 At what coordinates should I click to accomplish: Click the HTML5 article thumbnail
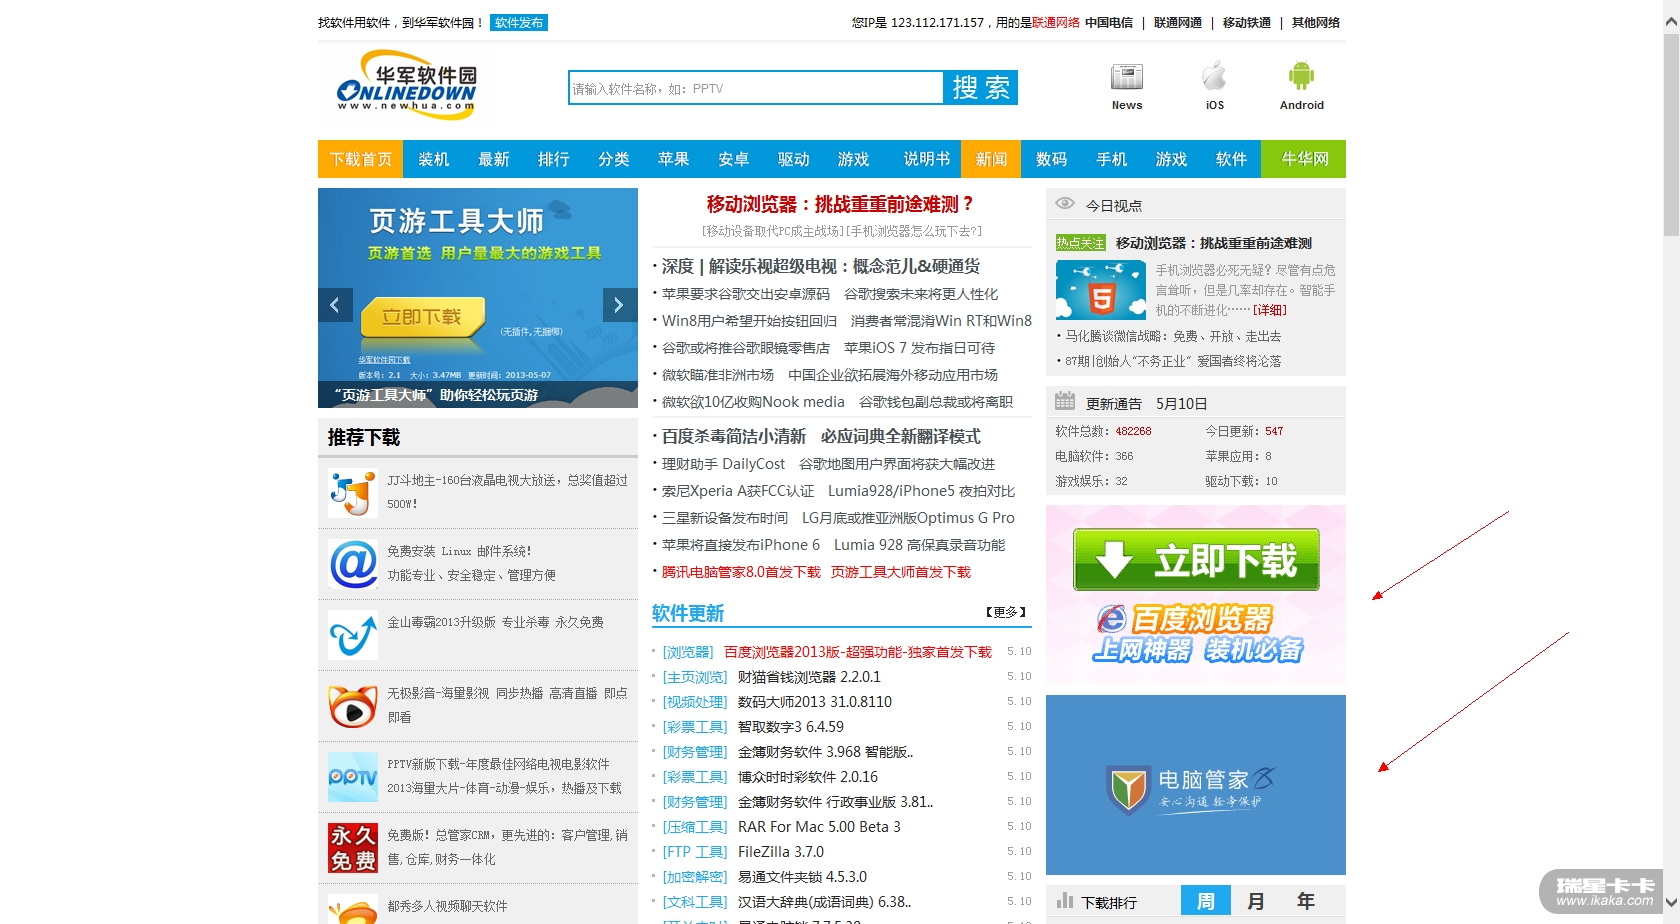pos(1101,290)
